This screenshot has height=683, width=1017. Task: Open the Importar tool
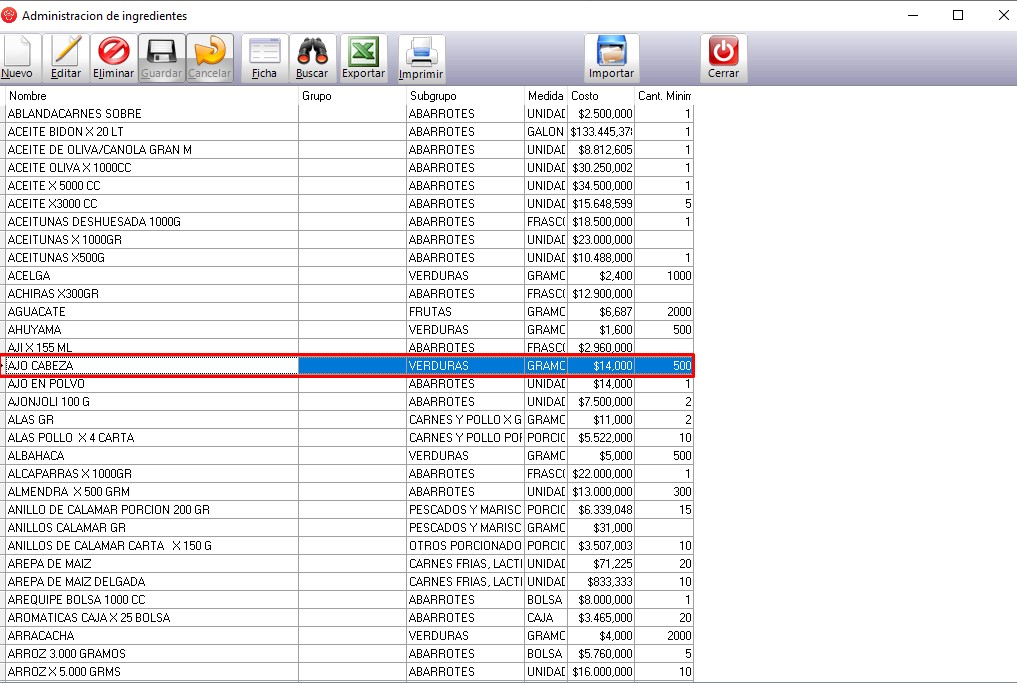pos(611,58)
